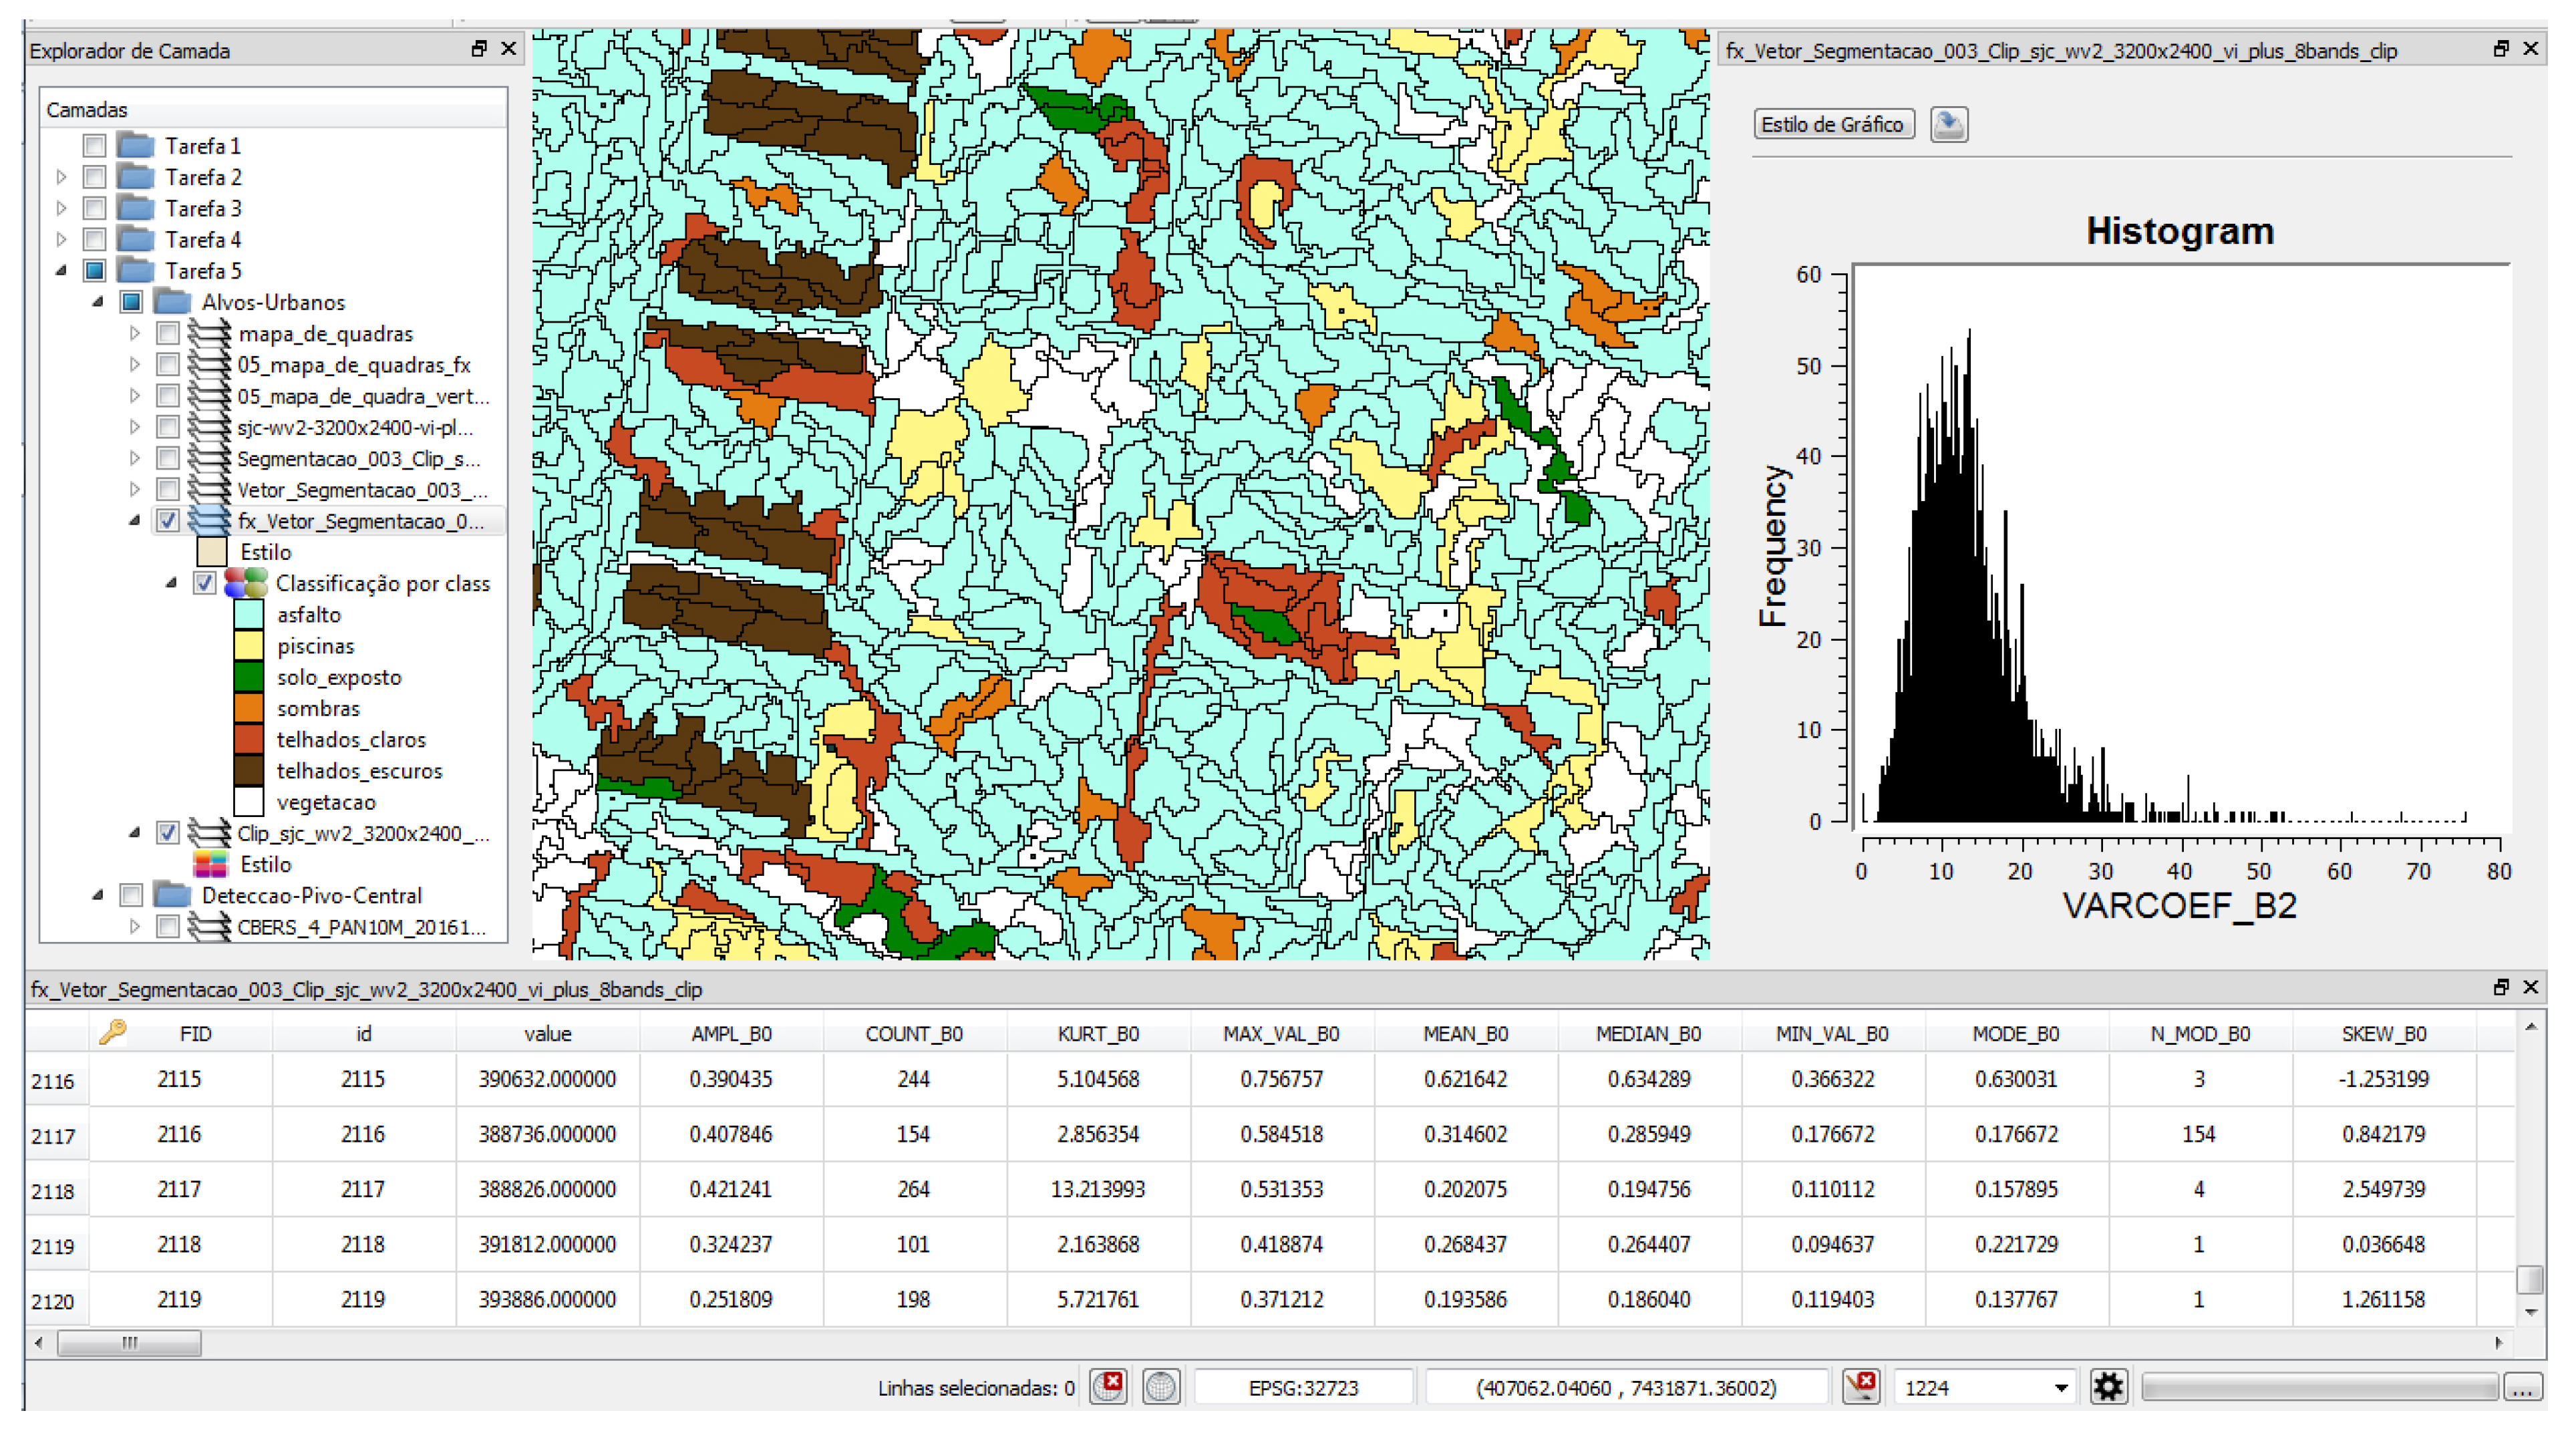This screenshot has height=1429, width=2576.
Task: Uncheck the fx_Vetor_Segmentacao layer checkbox
Action: (x=168, y=520)
